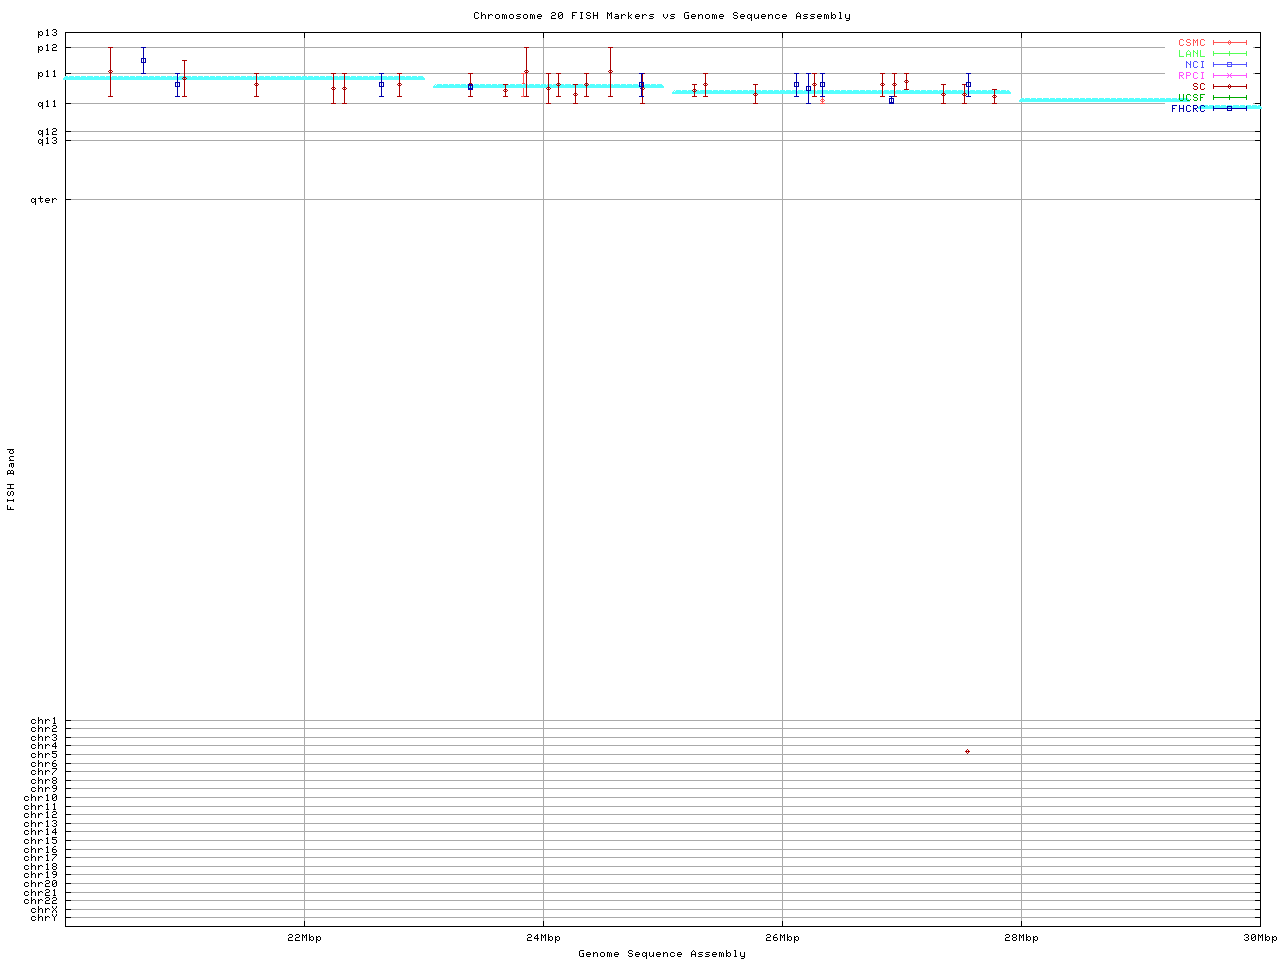Select the chart title text
This screenshot has height=960, width=1280.
click(x=661, y=16)
